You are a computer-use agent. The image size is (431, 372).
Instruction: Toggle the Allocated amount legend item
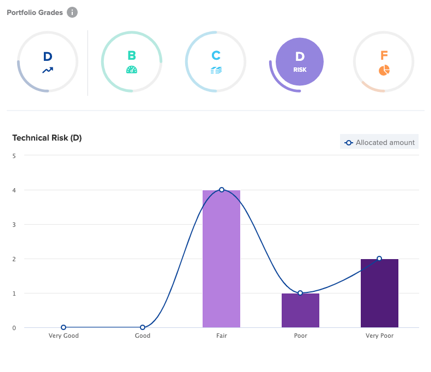(x=379, y=142)
